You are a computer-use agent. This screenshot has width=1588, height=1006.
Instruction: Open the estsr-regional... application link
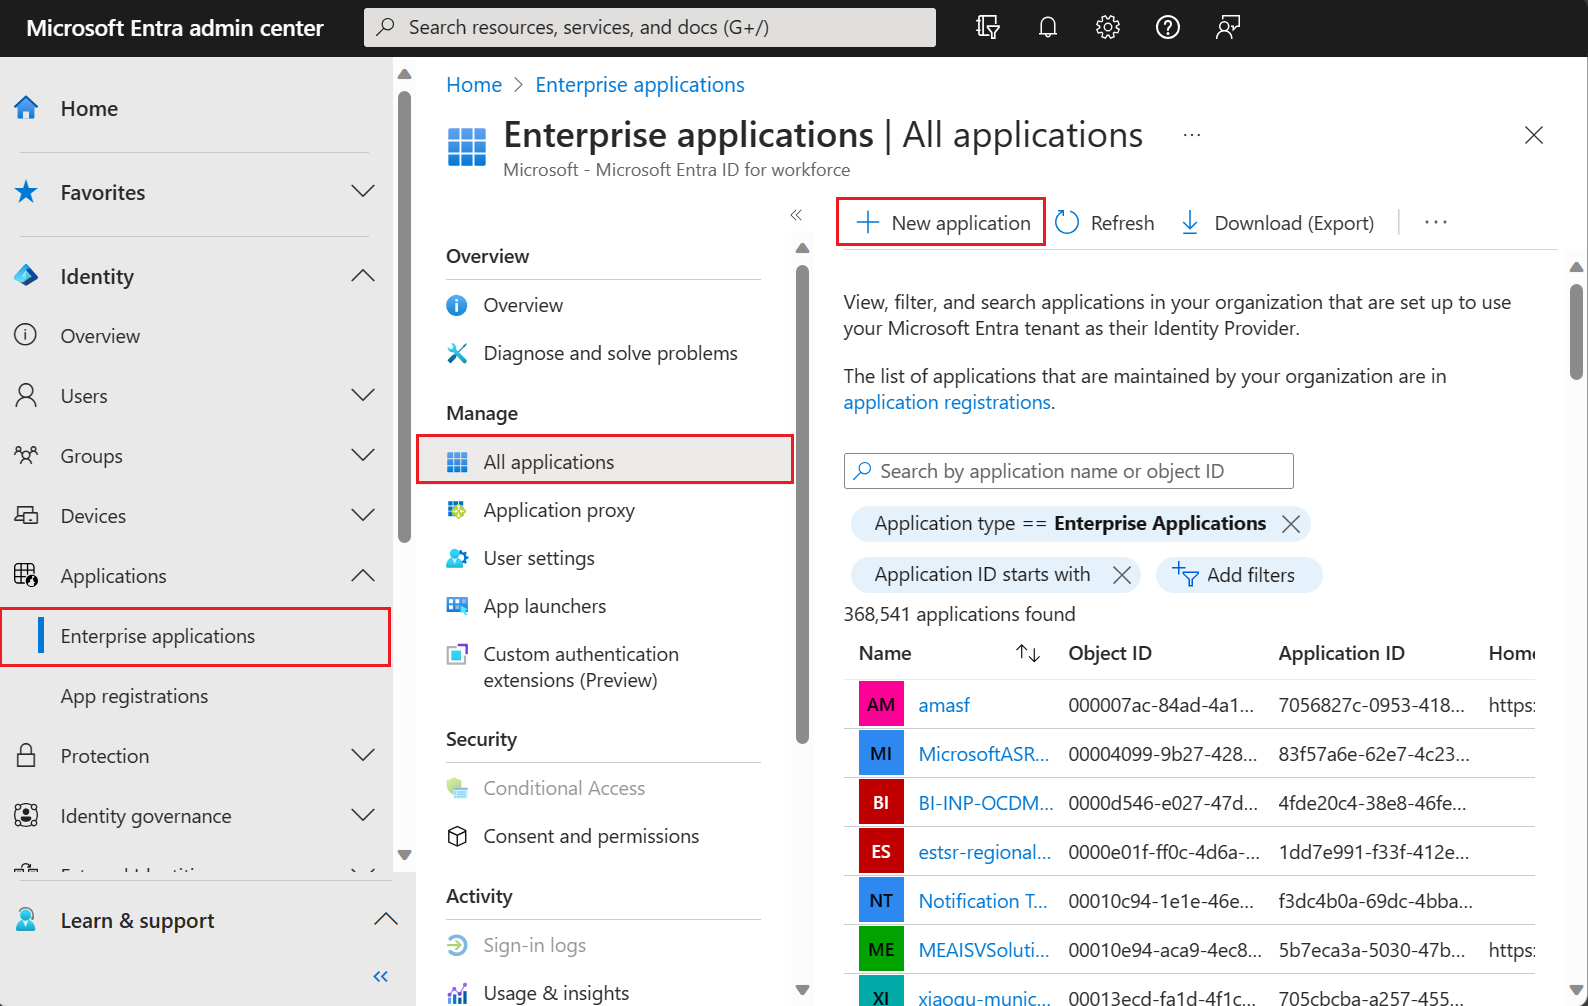(x=985, y=852)
